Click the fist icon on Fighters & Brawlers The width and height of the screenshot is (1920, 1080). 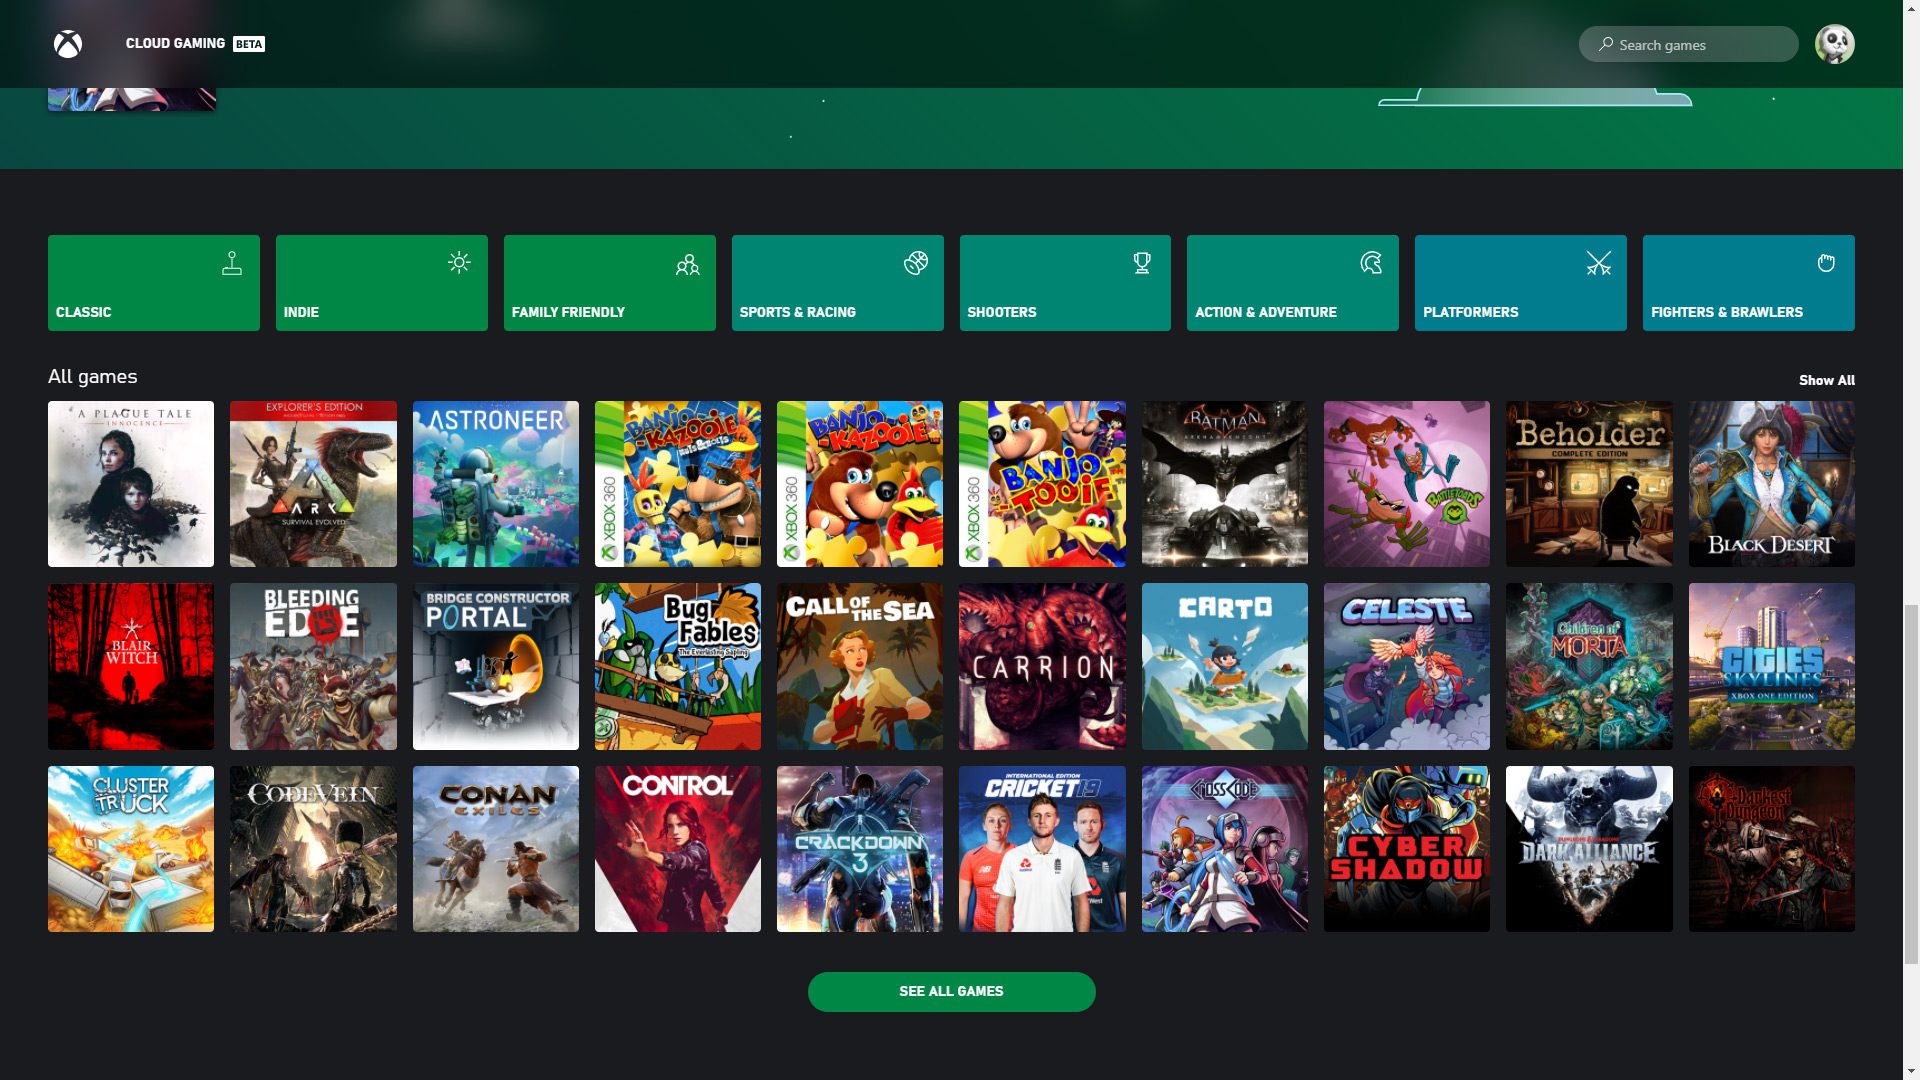pyautogui.click(x=1826, y=263)
